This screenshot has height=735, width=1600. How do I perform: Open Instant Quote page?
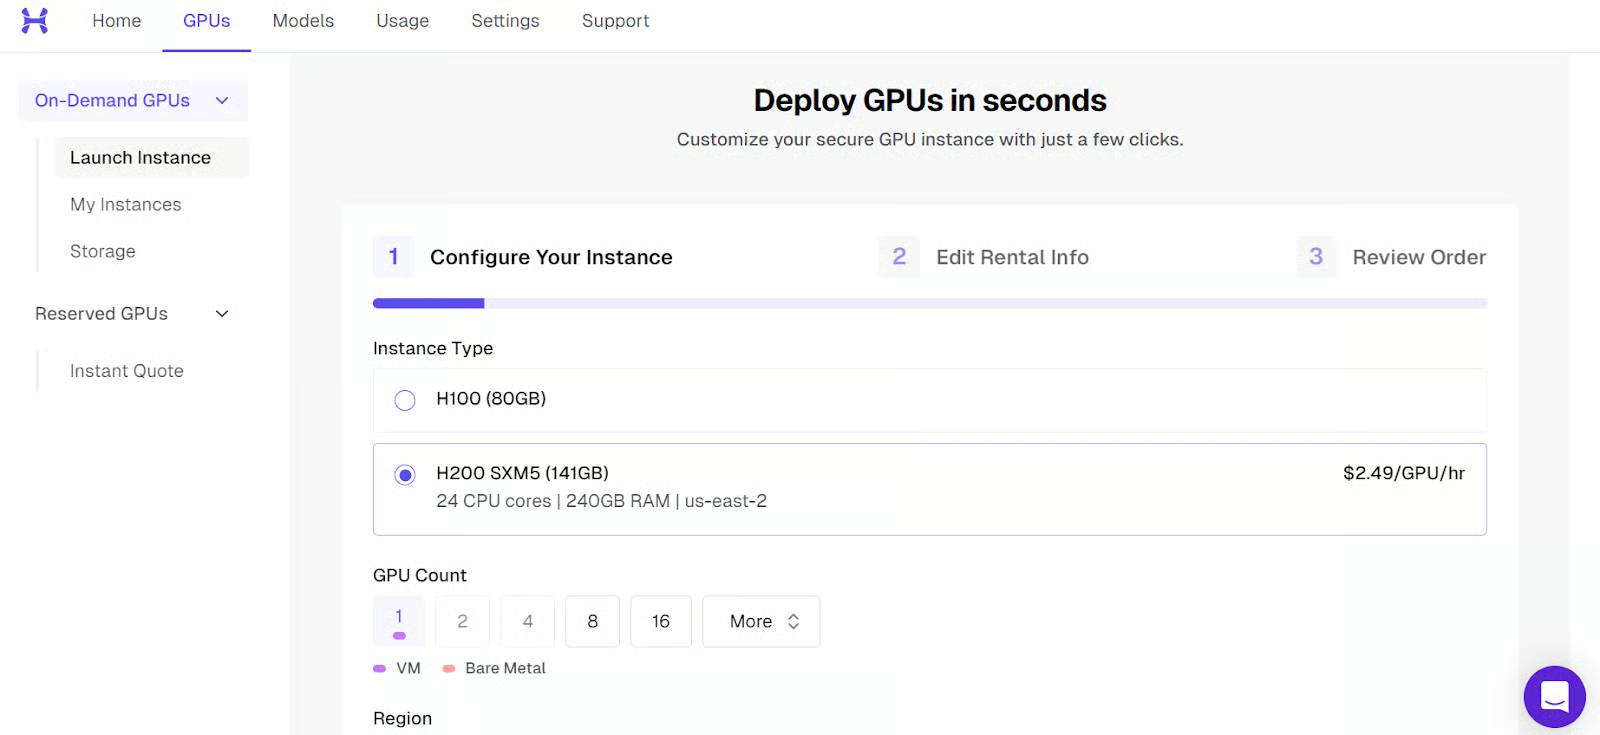[x=127, y=371]
